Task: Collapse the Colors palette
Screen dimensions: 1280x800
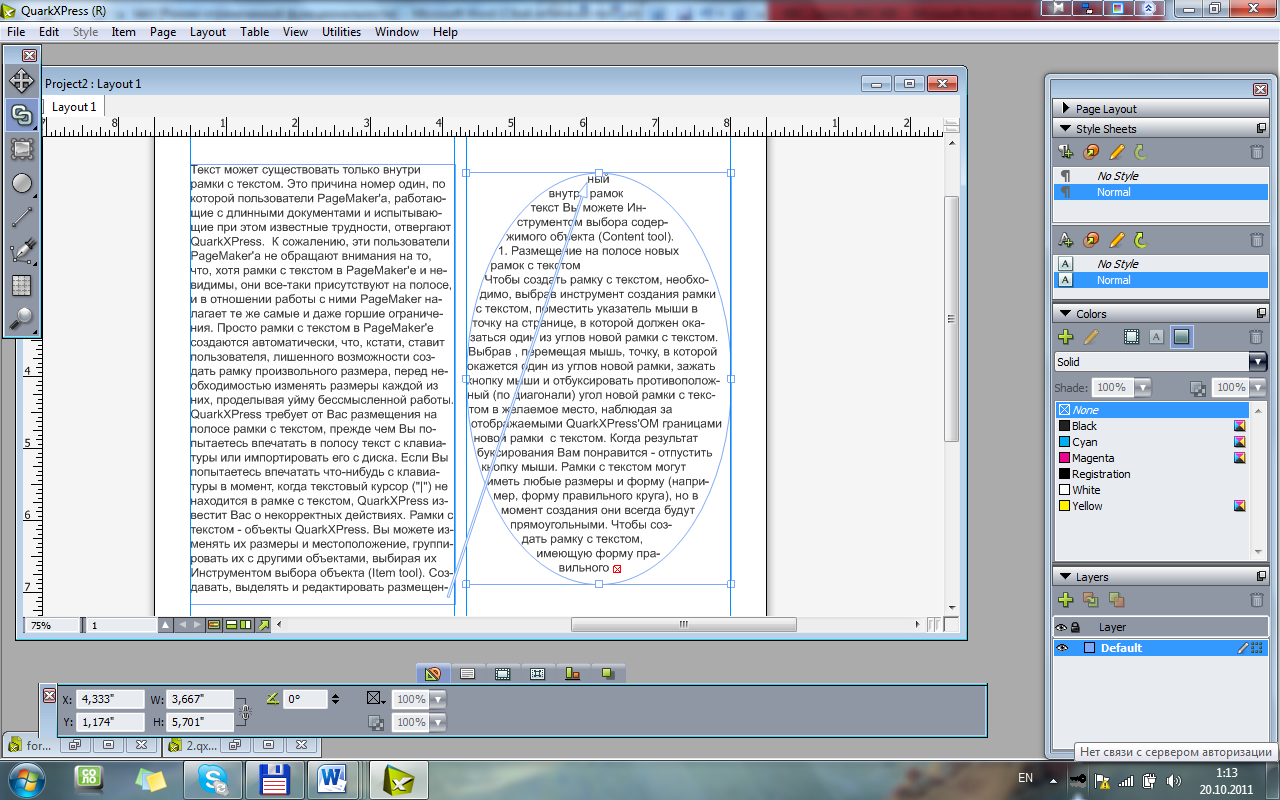Action: point(1063,314)
